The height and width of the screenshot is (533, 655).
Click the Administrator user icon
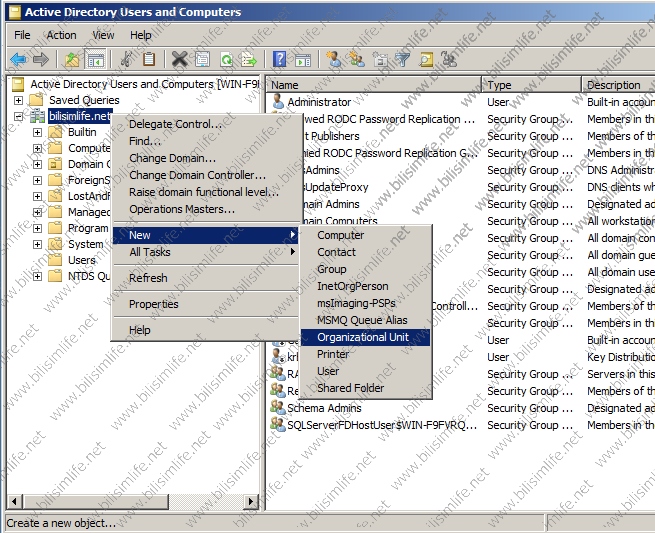pyautogui.click(x=278, y=102)
